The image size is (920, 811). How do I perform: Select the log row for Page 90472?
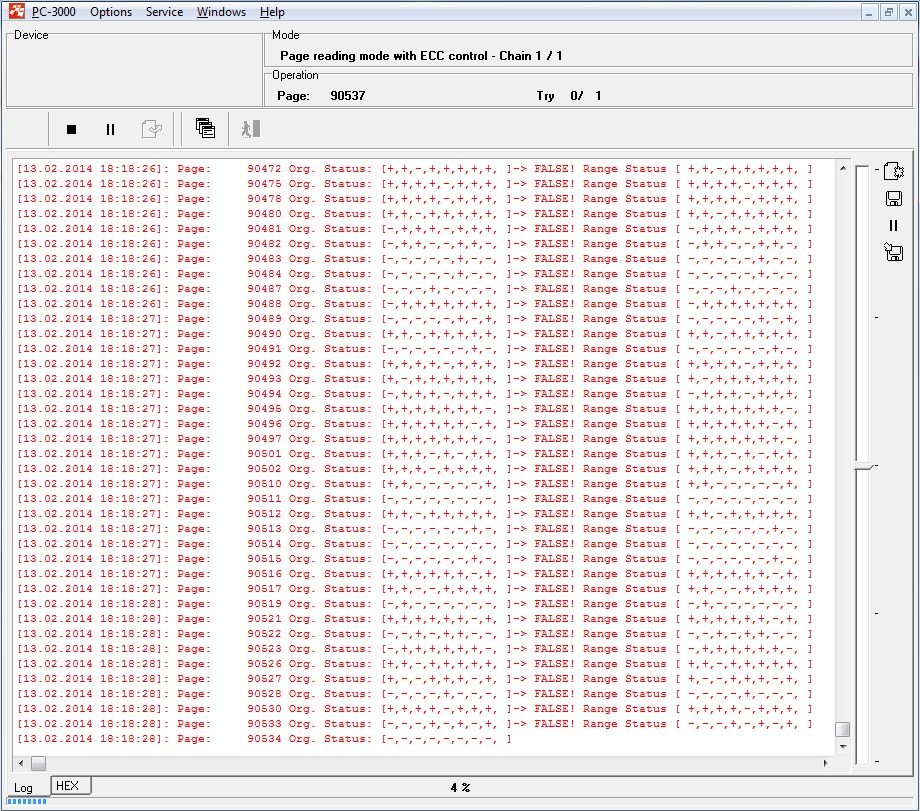coord(414,168)
